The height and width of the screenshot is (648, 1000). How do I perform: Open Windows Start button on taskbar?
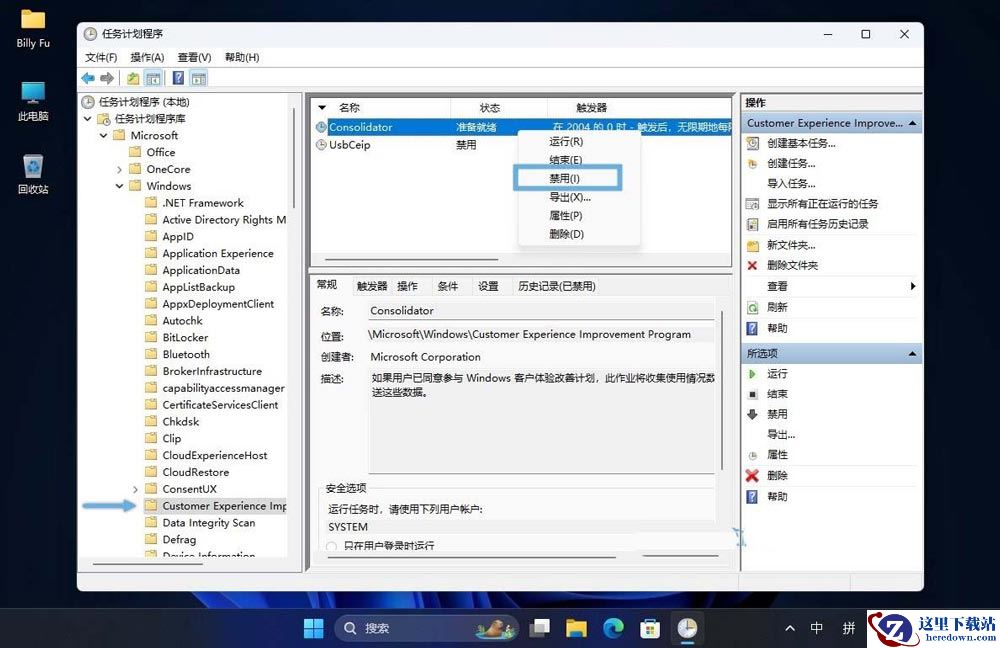coord(313,628)
